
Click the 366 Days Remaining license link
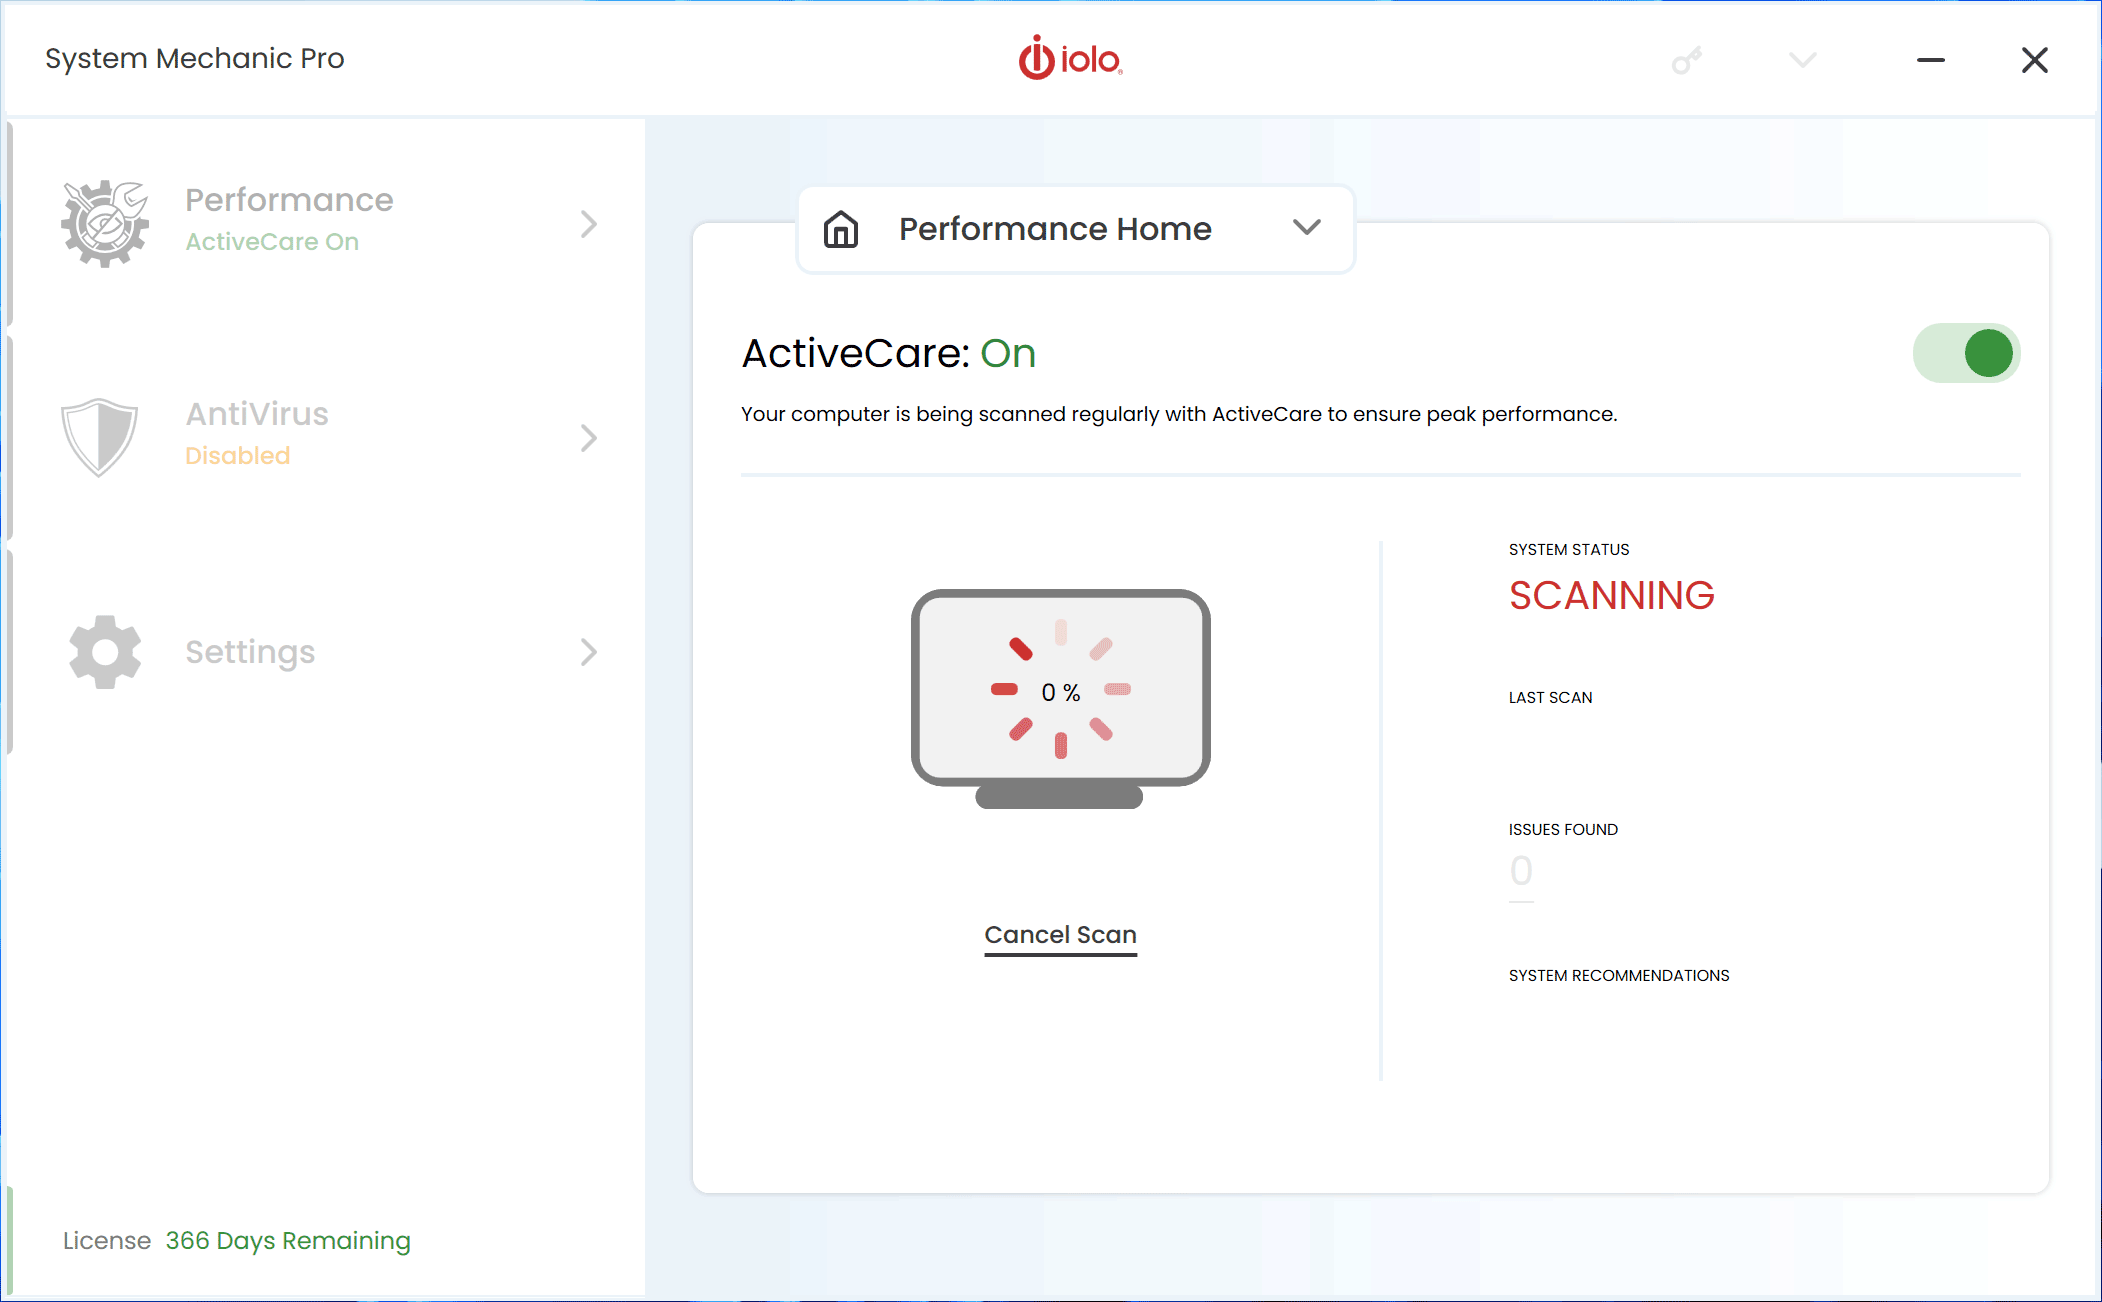[285, 1240]
